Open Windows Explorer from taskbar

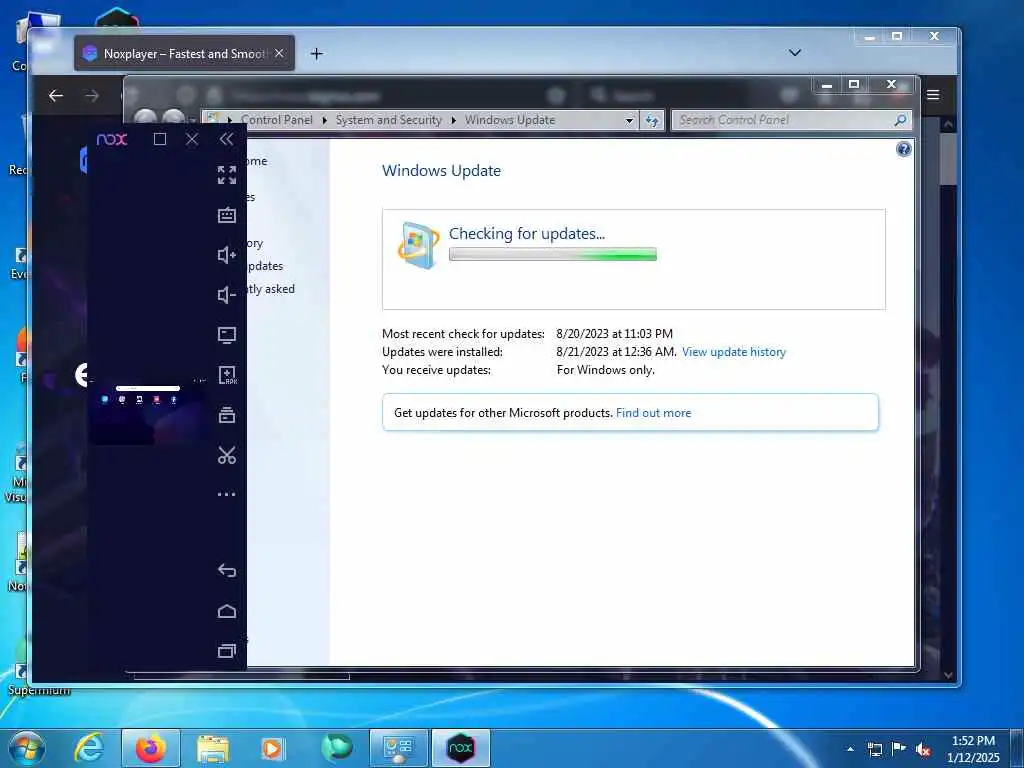[x=213, y=748]
